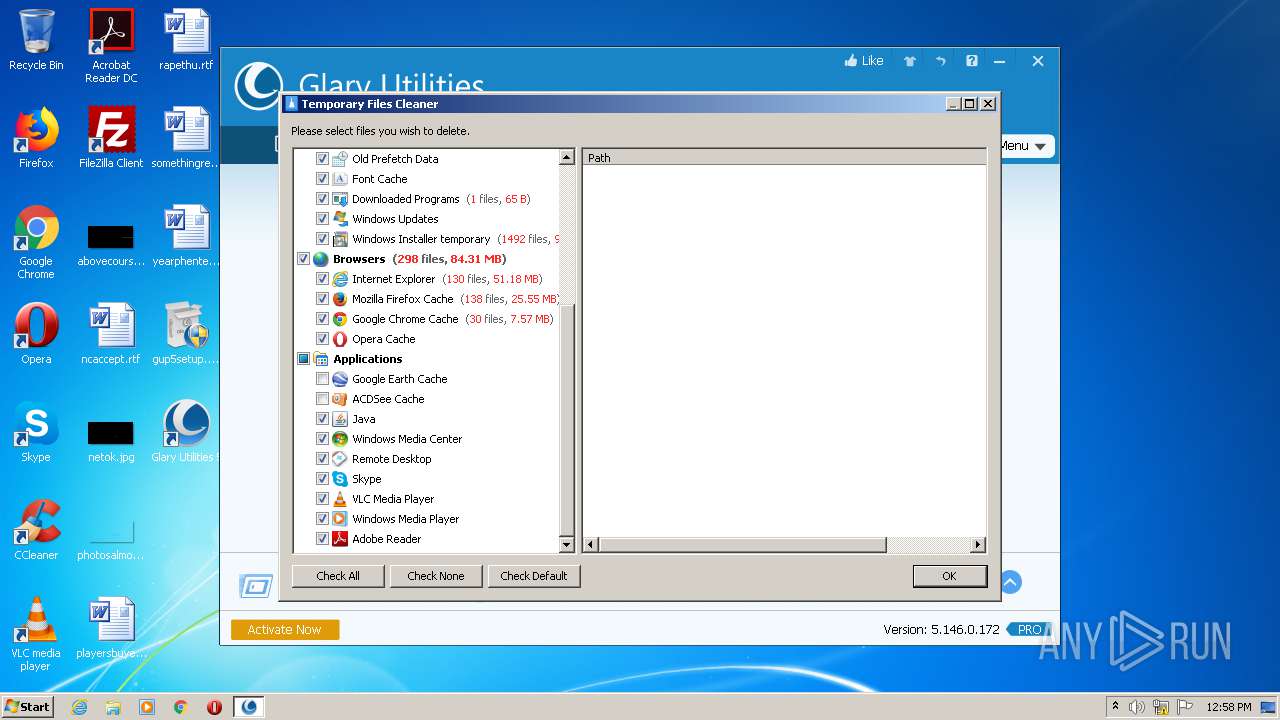
Task: Click the Like thumbs-up in Glary Utilities
Action: click(864, 61)
